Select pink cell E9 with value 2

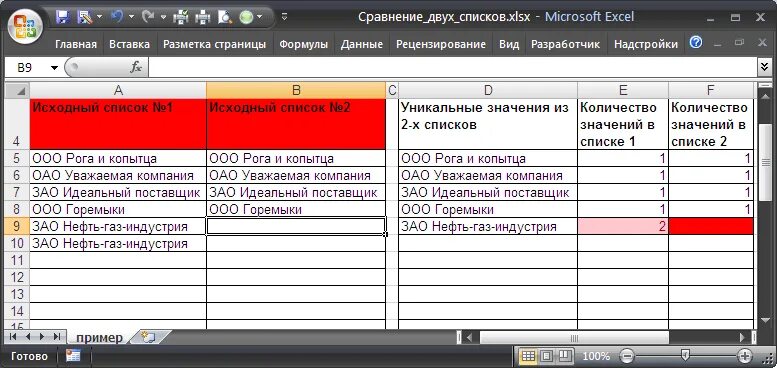coord(623,226)
